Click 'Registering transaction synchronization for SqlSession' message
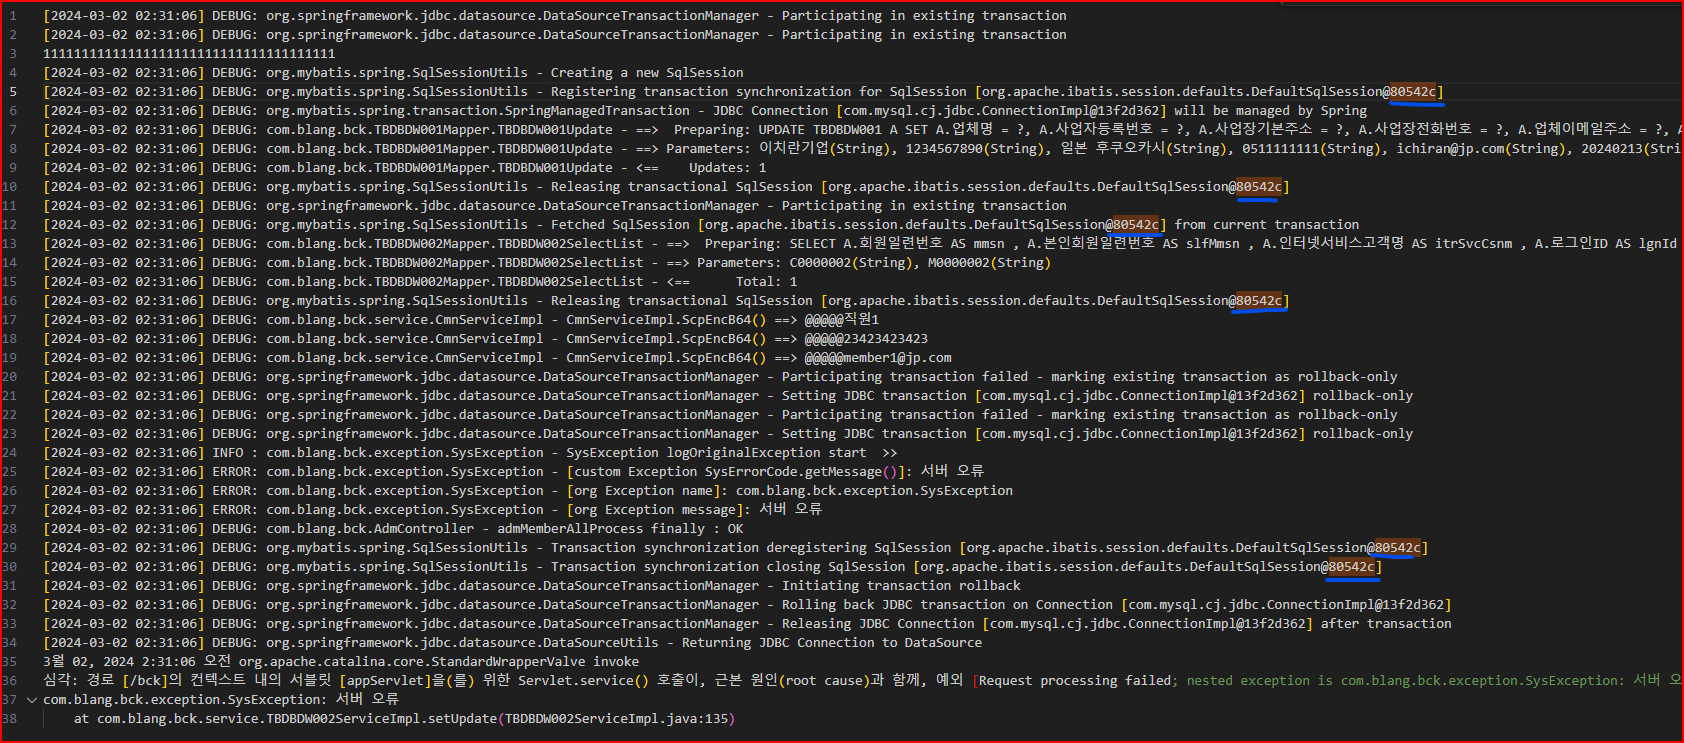Image resolution: width=1684 pixels, height=743 pixels. [x=759, y=92]
